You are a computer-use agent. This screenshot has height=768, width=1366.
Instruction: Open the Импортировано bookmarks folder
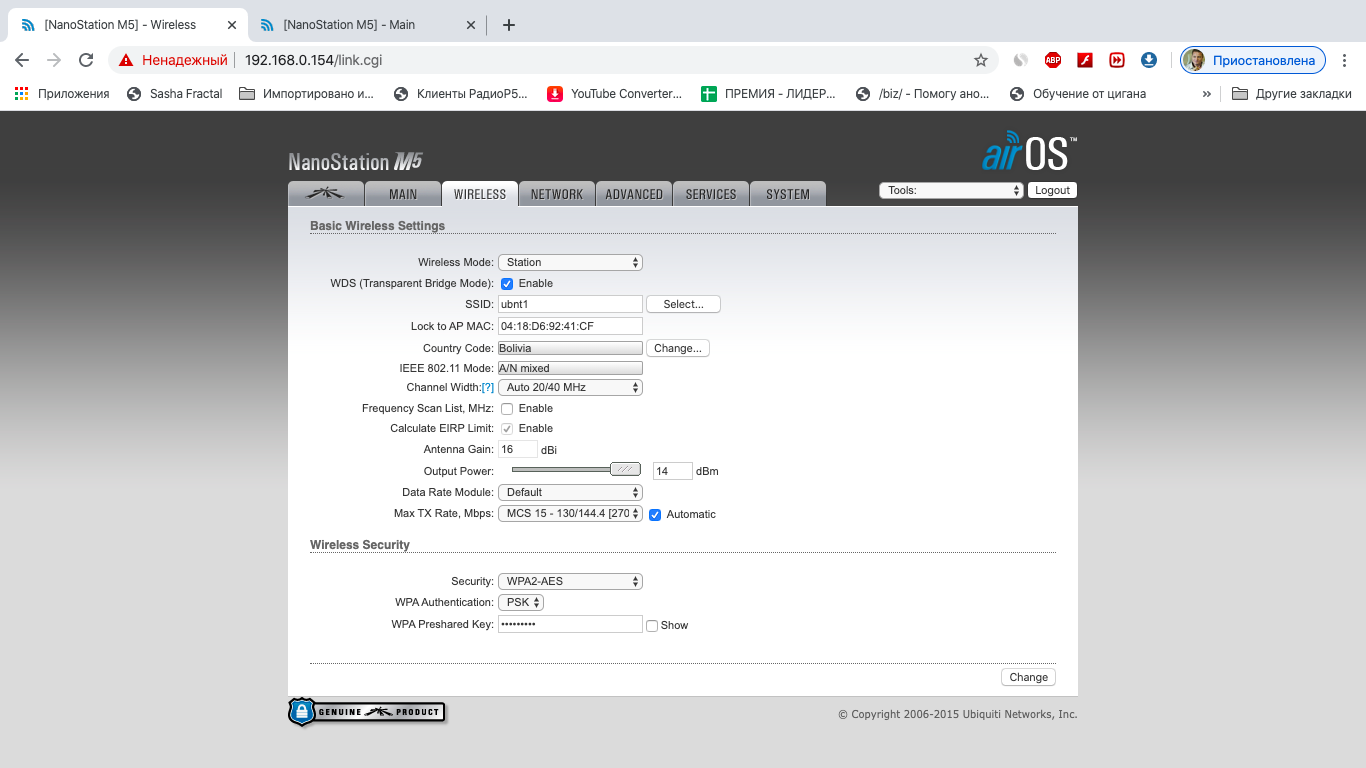click(307, 94)
